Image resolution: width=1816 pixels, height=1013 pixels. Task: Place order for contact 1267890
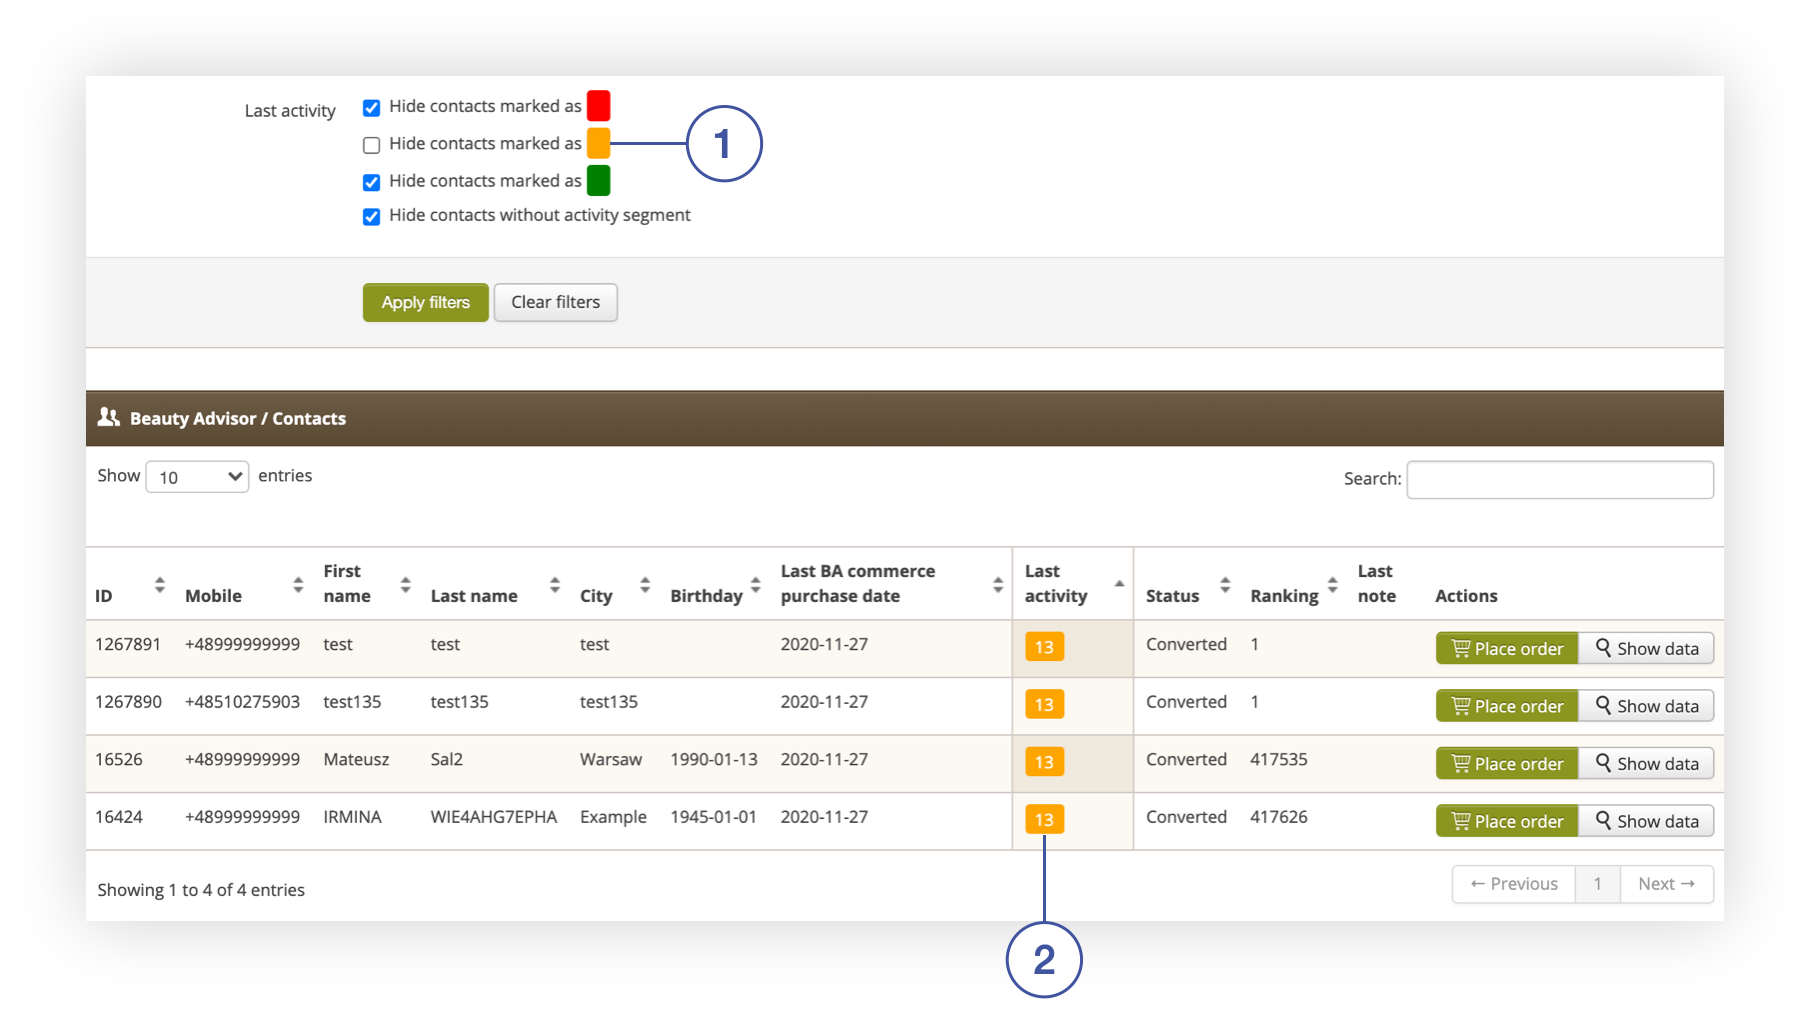tap(1507, 706)
